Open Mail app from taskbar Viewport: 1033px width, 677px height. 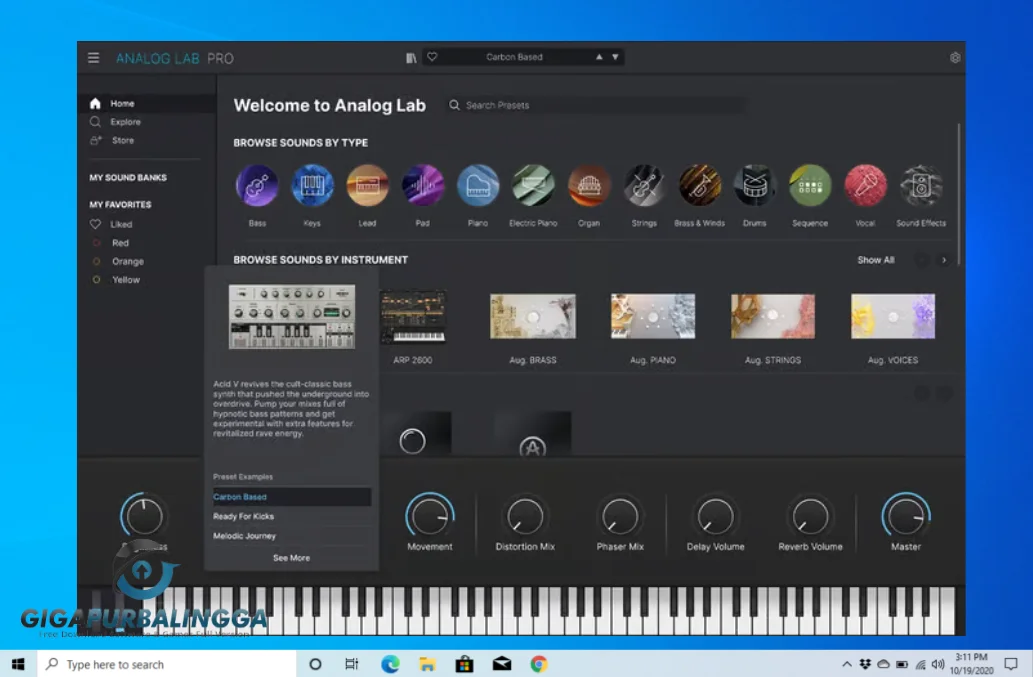click(x=502, y=664)
